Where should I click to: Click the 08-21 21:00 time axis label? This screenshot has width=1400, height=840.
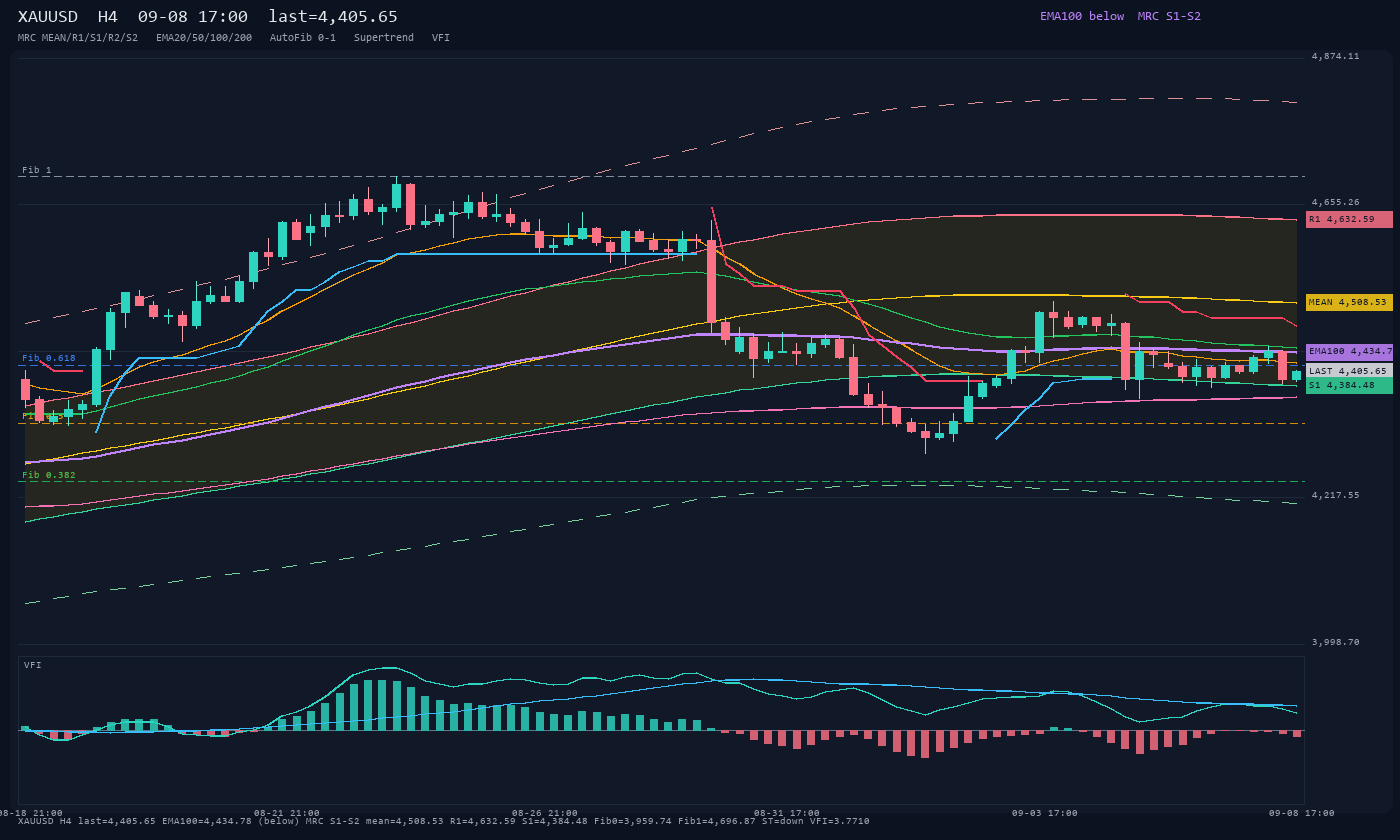(287, 813)
